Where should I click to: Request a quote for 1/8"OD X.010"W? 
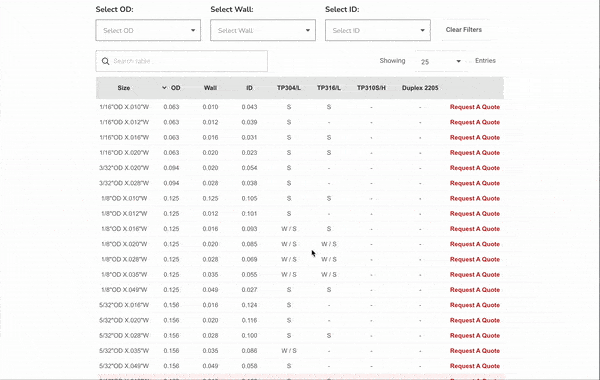point(474,198)
